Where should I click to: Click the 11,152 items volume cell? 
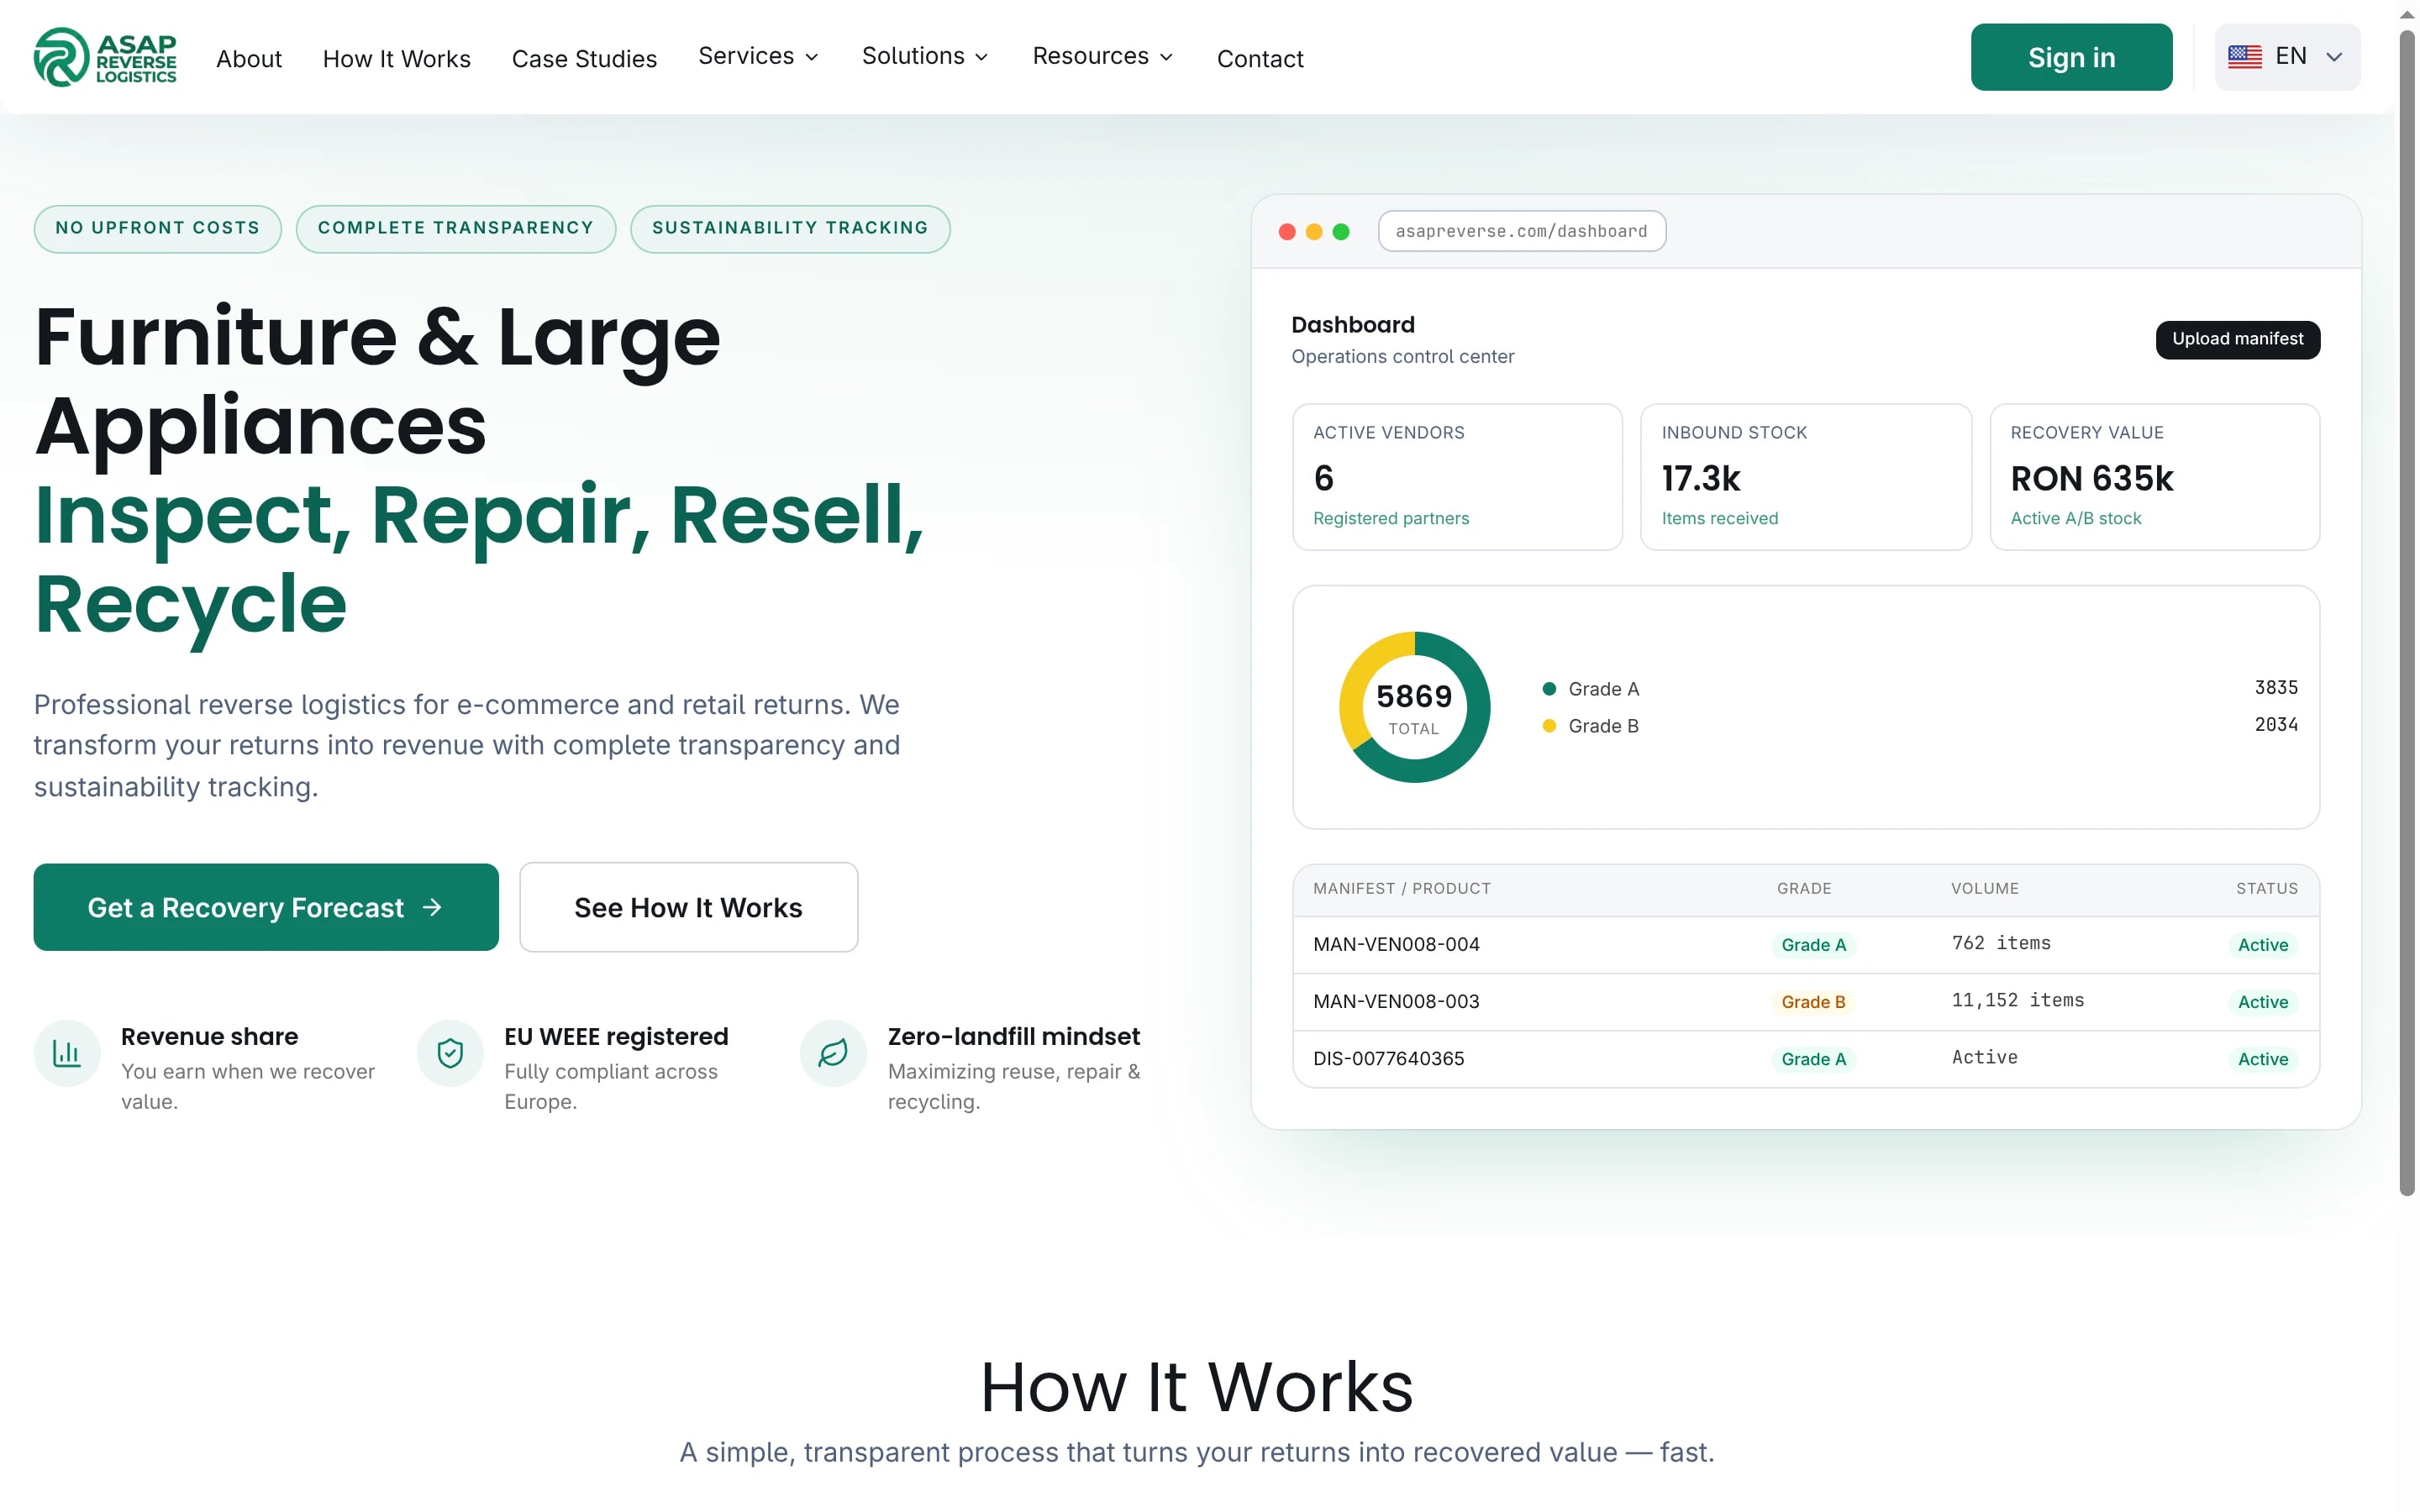[2017, 1000]
